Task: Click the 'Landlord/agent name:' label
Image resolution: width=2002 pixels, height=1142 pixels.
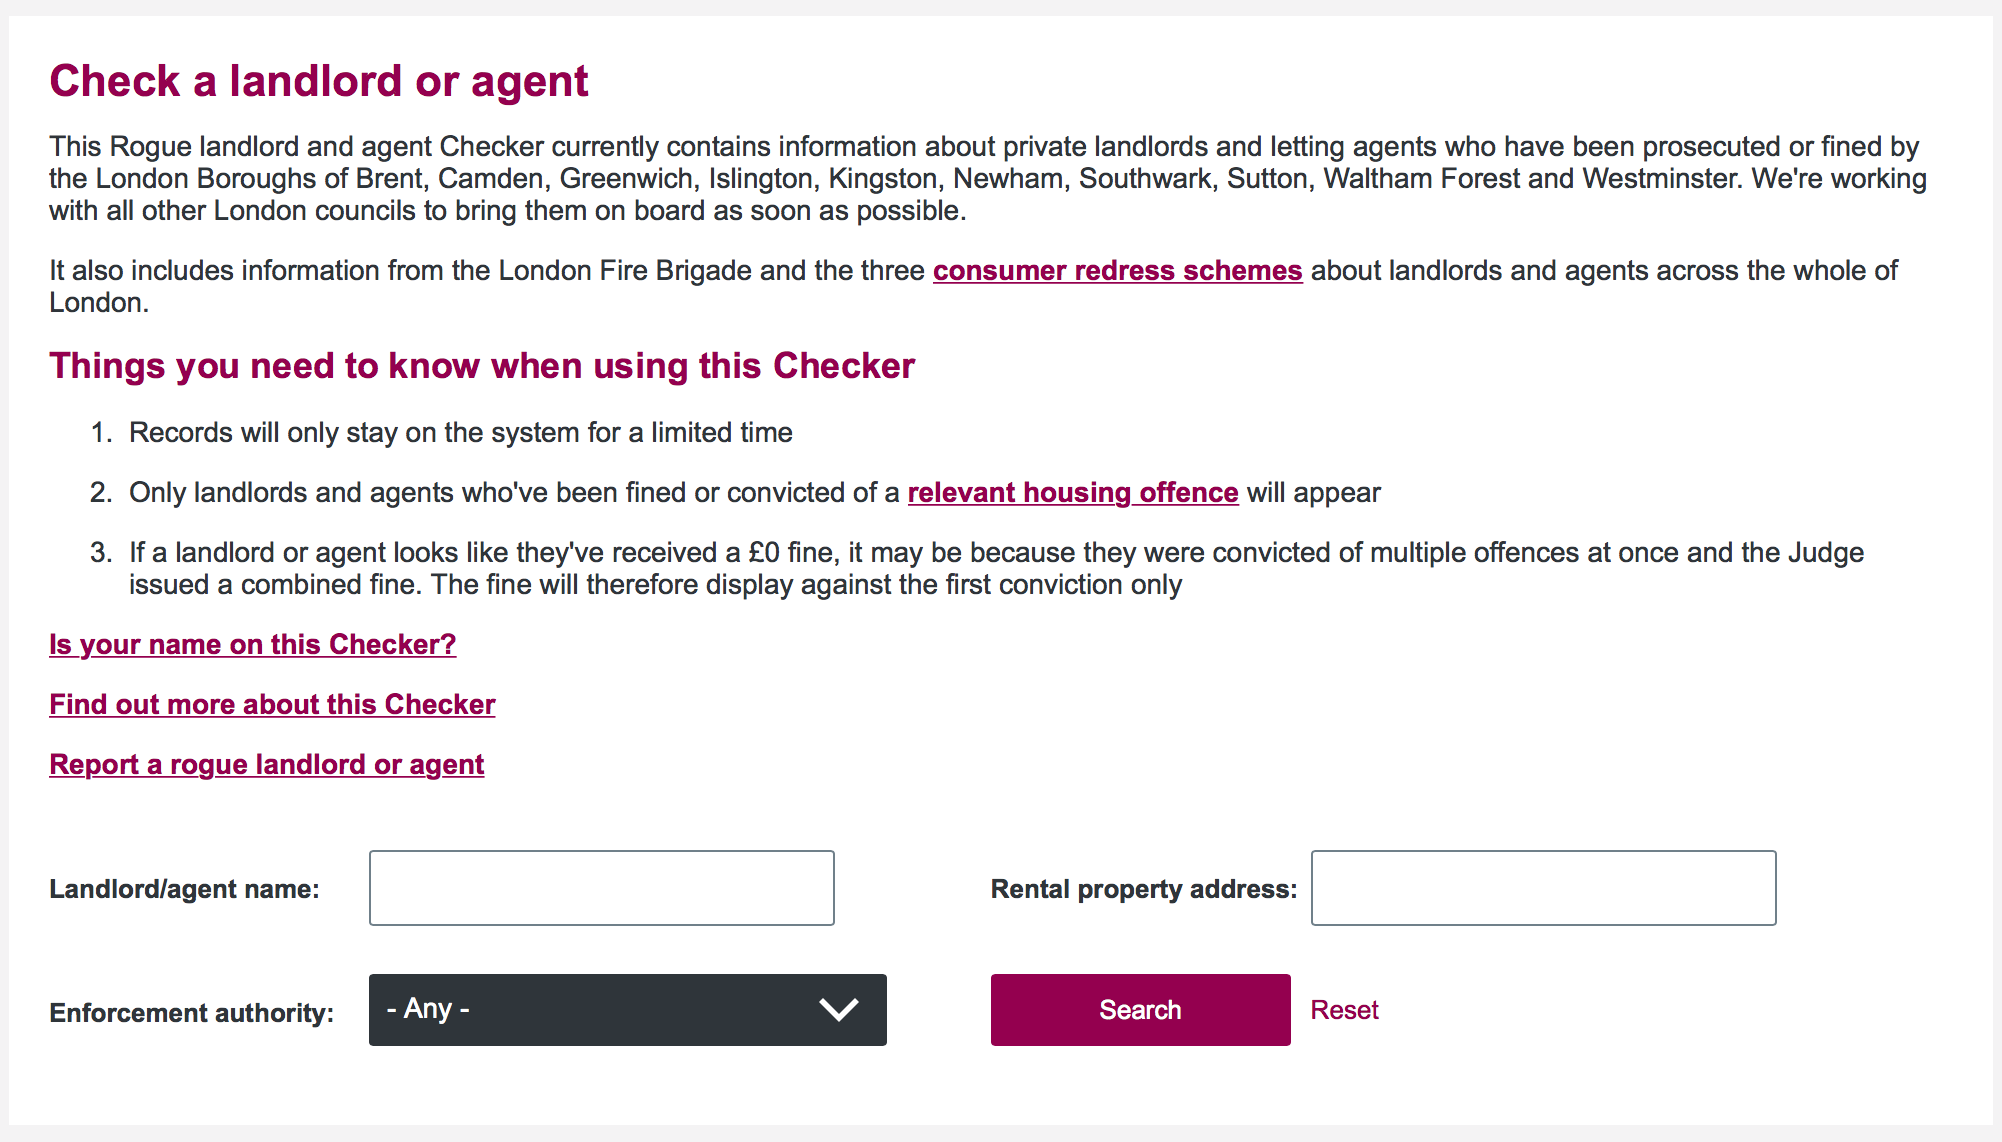Action: tap(184, 889)
